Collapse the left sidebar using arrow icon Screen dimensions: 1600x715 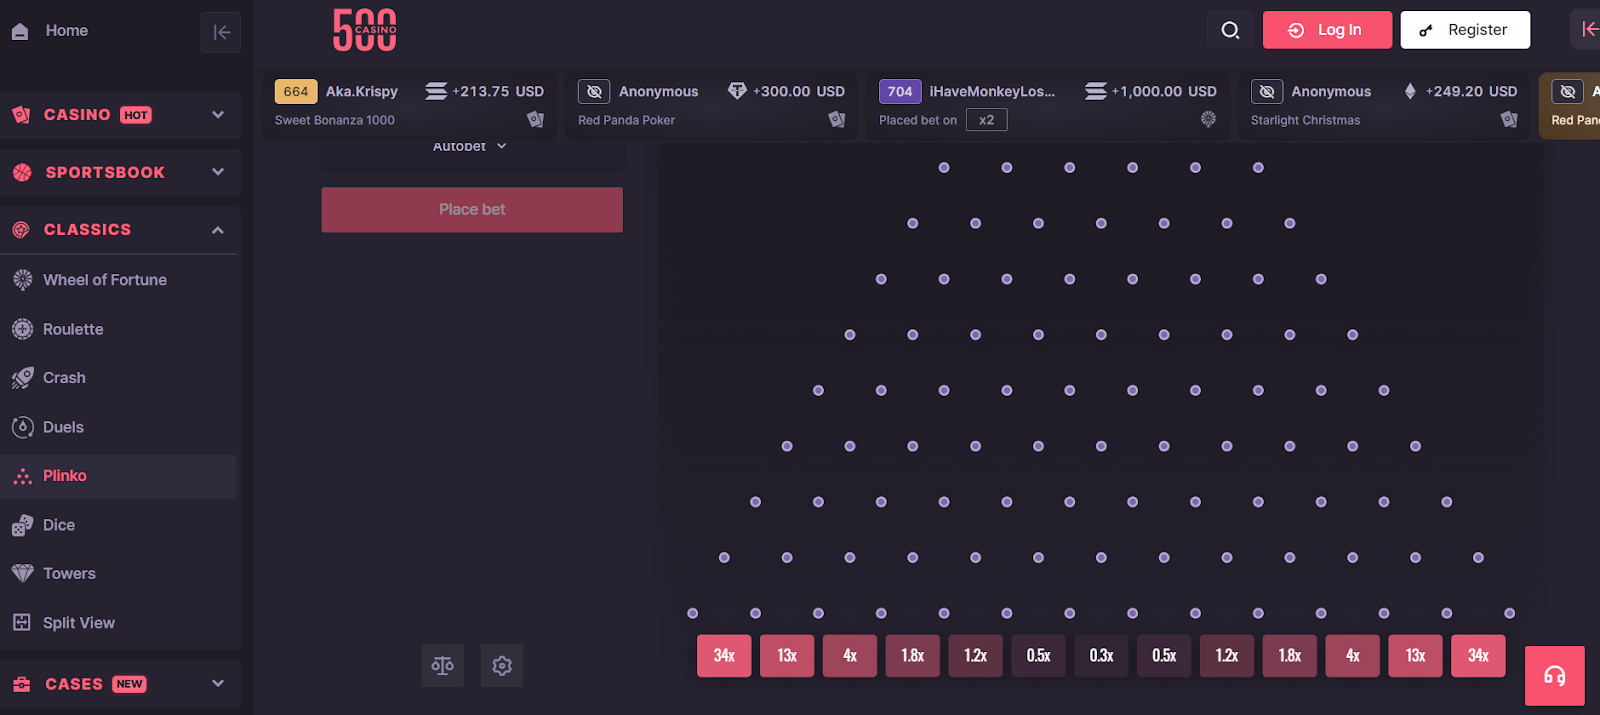(x=221, y=32)
